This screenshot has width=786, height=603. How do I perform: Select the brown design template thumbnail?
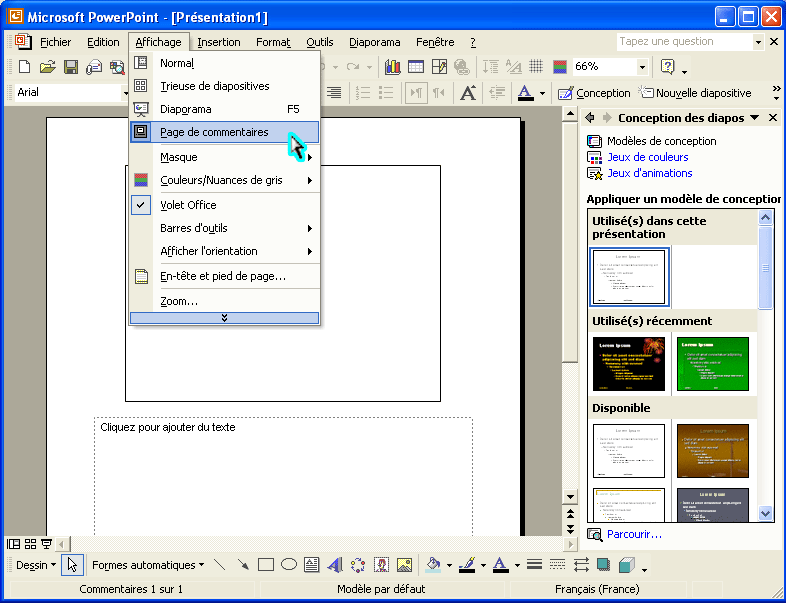click(x=713, y=451)
